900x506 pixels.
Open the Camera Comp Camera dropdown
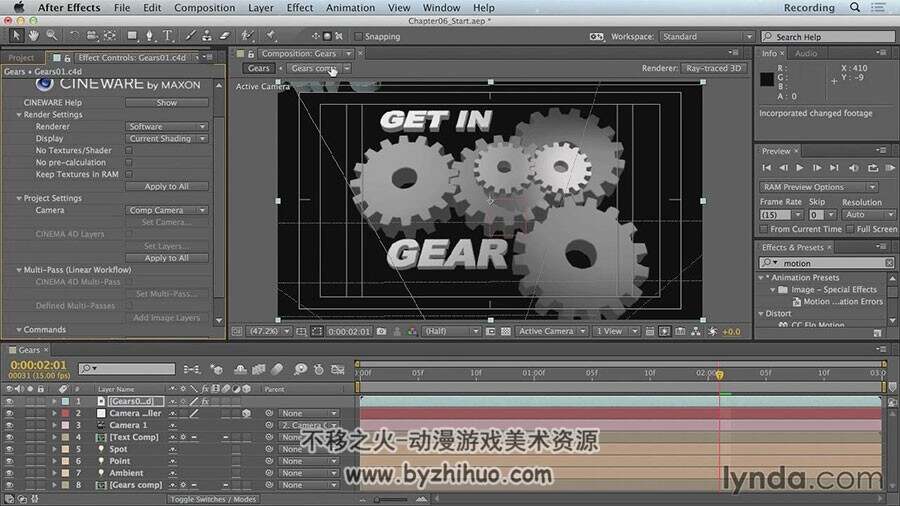click(x=166, y=210)
